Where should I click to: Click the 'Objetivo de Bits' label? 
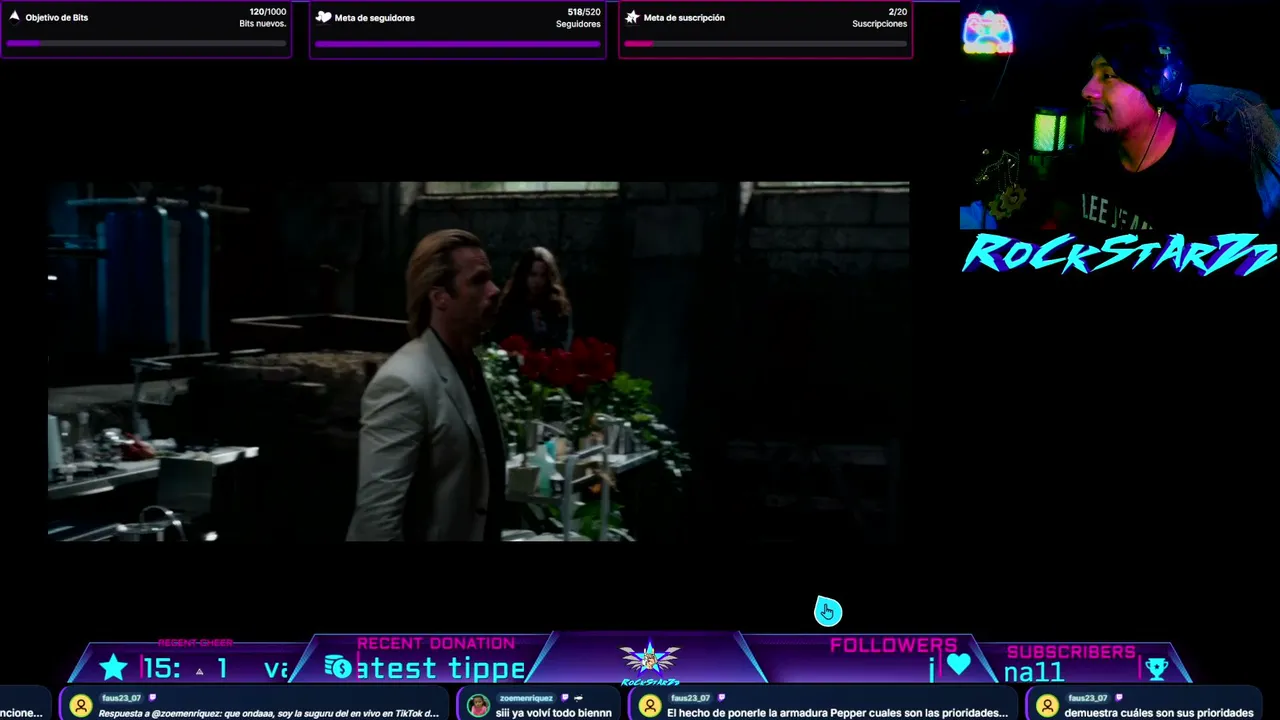[x=57, y=18]
